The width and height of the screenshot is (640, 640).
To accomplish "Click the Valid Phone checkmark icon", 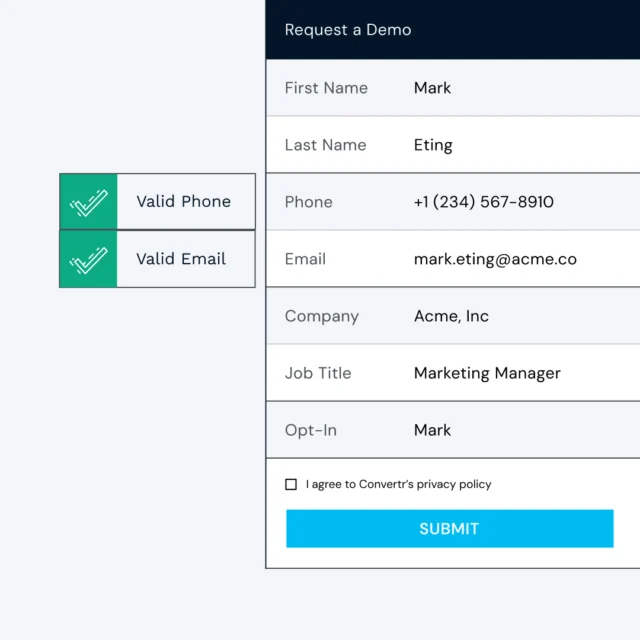I will click(x=88, y=202).
